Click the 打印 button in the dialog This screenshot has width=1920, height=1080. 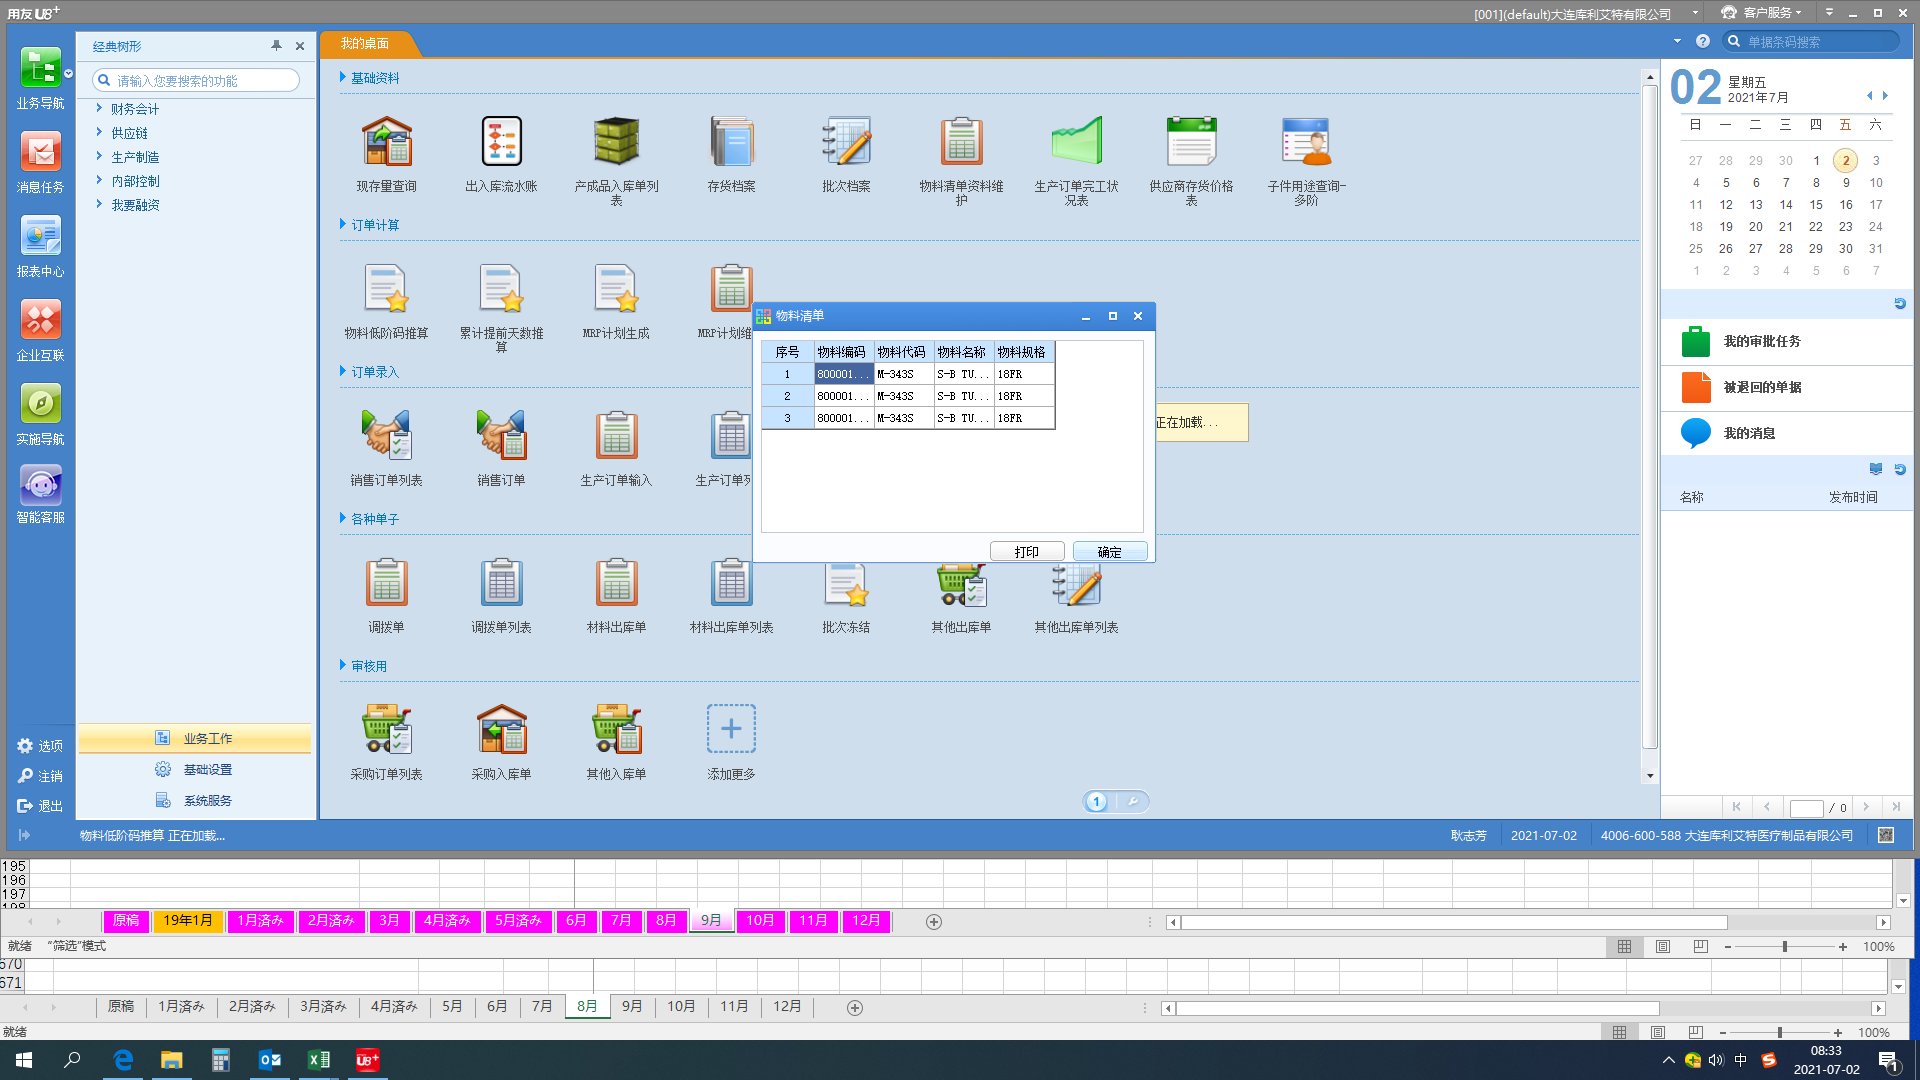(x=1026, y=552)
